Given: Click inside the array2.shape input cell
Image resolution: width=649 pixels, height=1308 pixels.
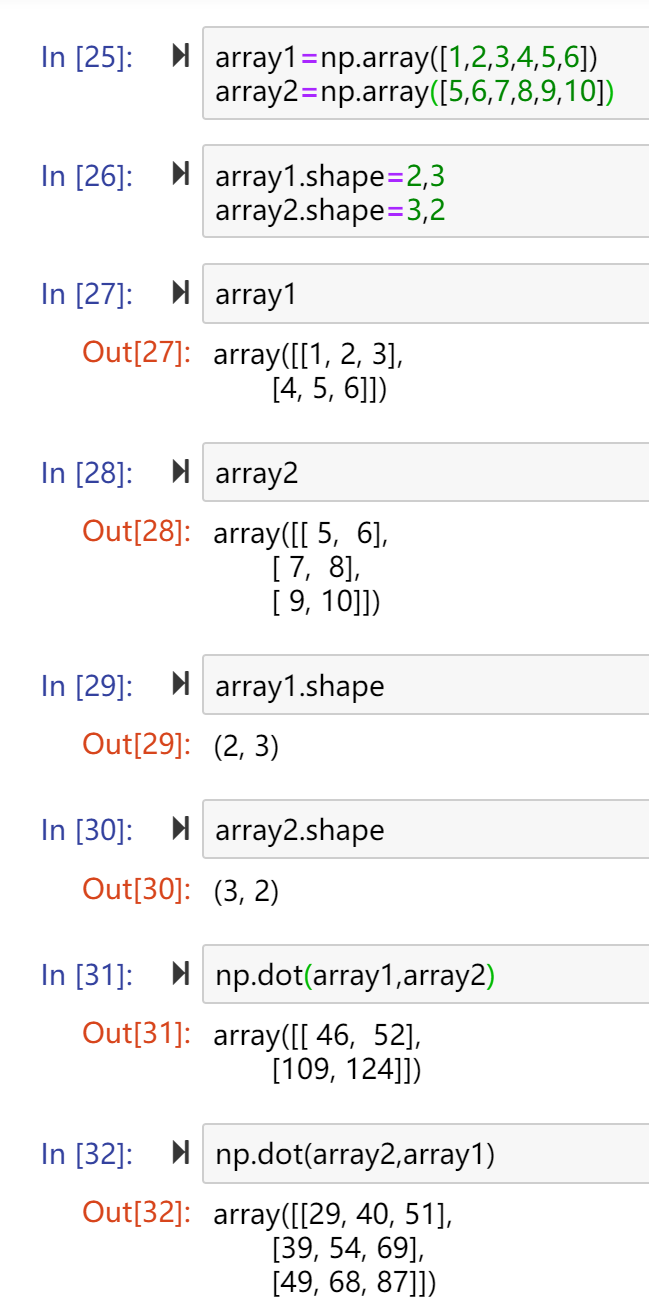Looking at the screenshot, I should (426, 829).
